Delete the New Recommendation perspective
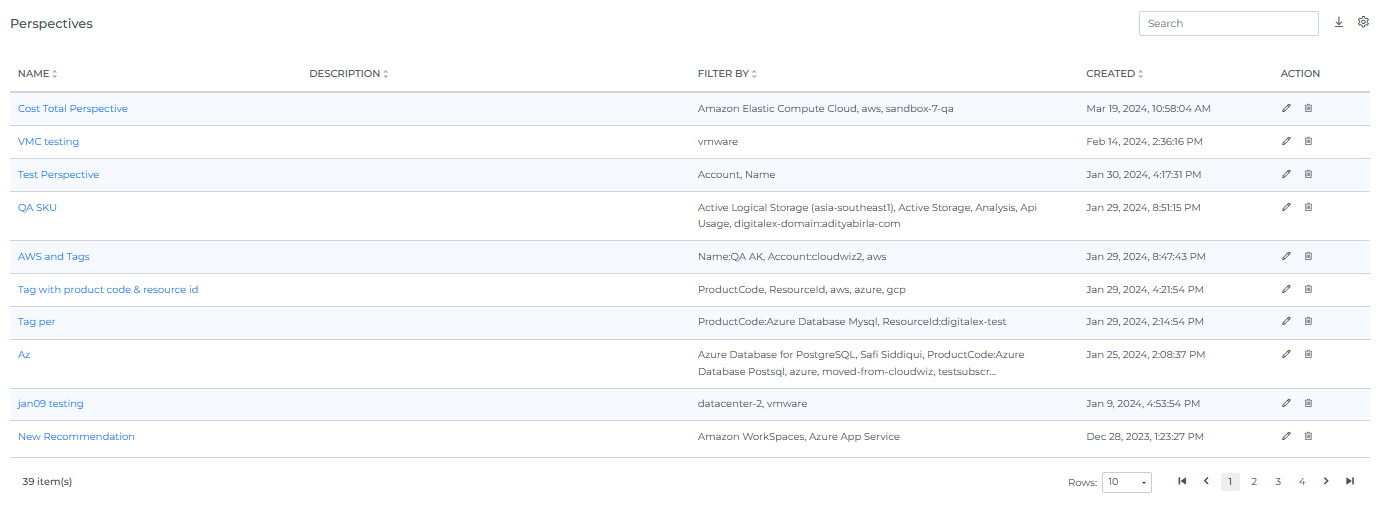The image size is (1380, 509). click(x=1308, y=437)
